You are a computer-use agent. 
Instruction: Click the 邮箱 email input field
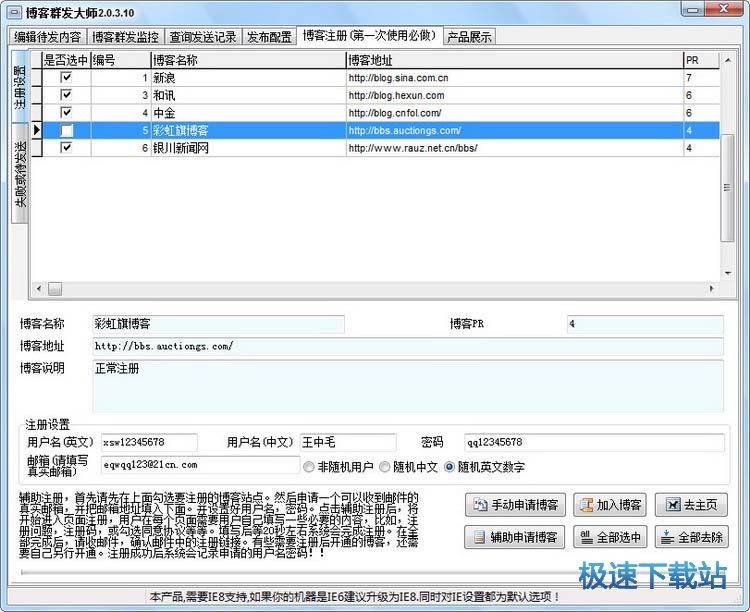[x=198, y=465]
